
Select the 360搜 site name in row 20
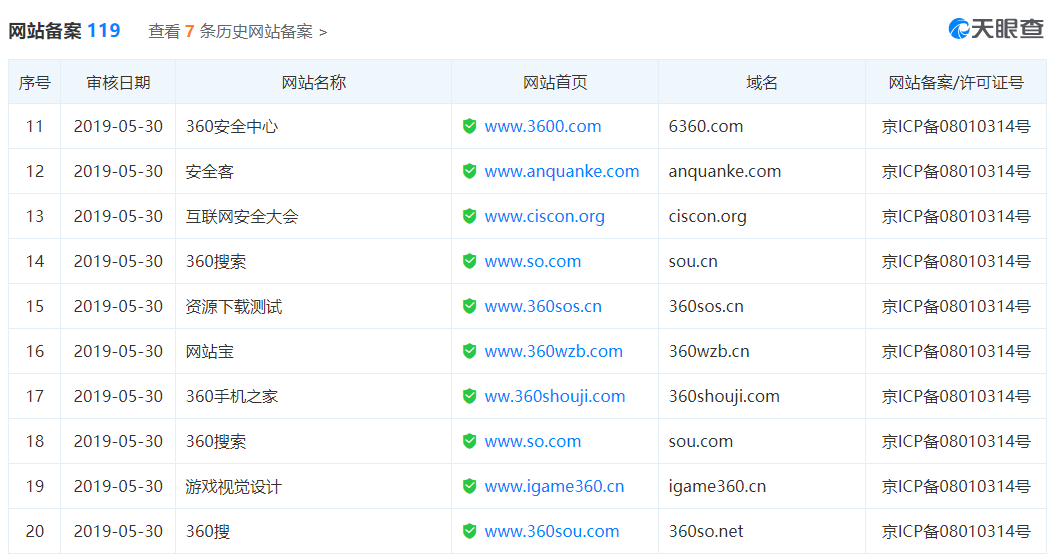[x=208, y=532]
